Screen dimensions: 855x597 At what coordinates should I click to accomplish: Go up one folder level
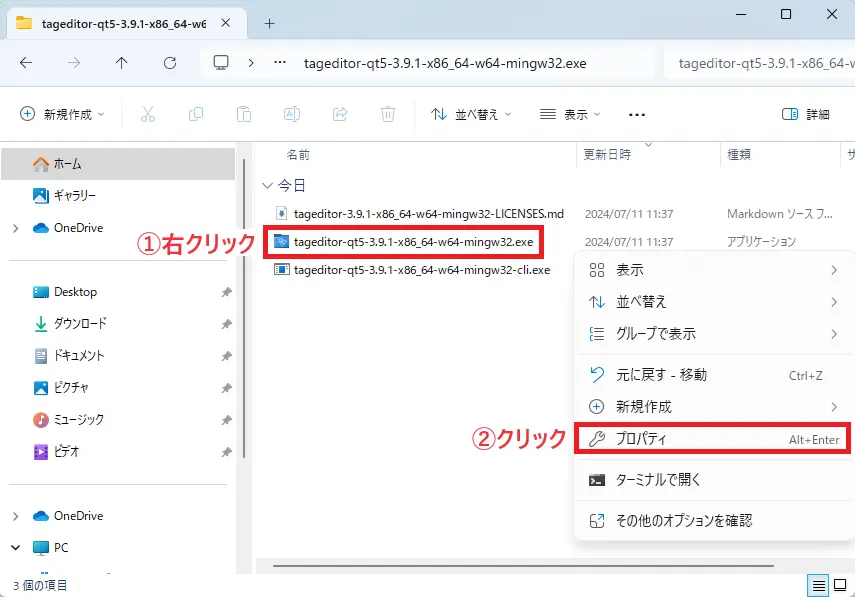(x=122, y=63)
